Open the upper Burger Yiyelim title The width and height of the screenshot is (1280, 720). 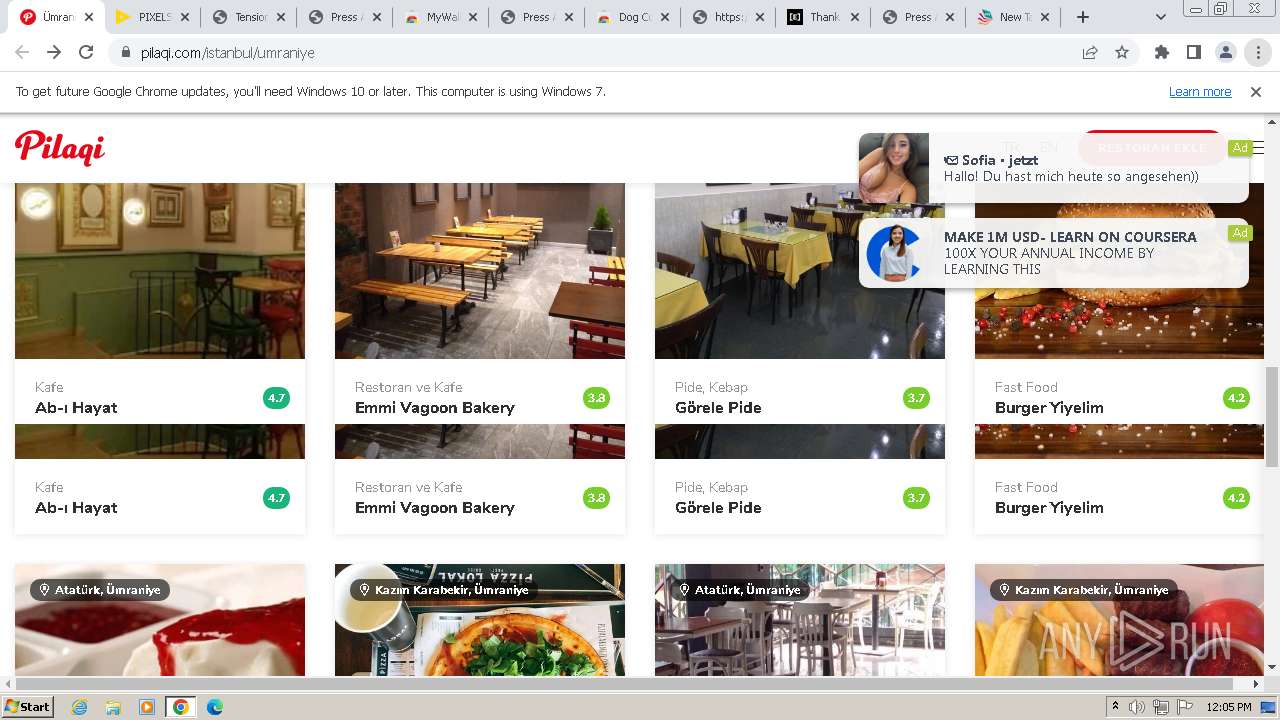coord(1049,408)
